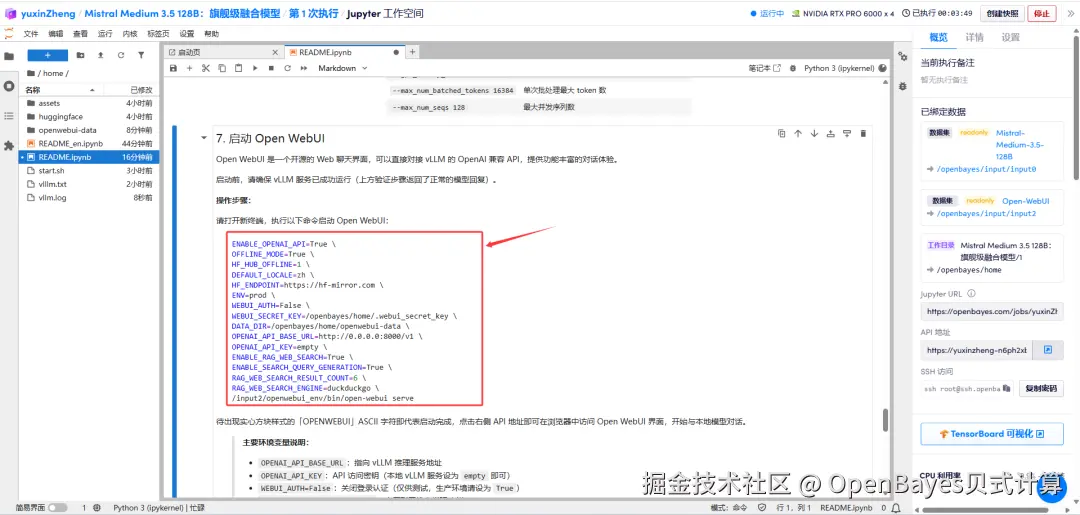
Task: Select the 概览 tab
Action: 939,37
